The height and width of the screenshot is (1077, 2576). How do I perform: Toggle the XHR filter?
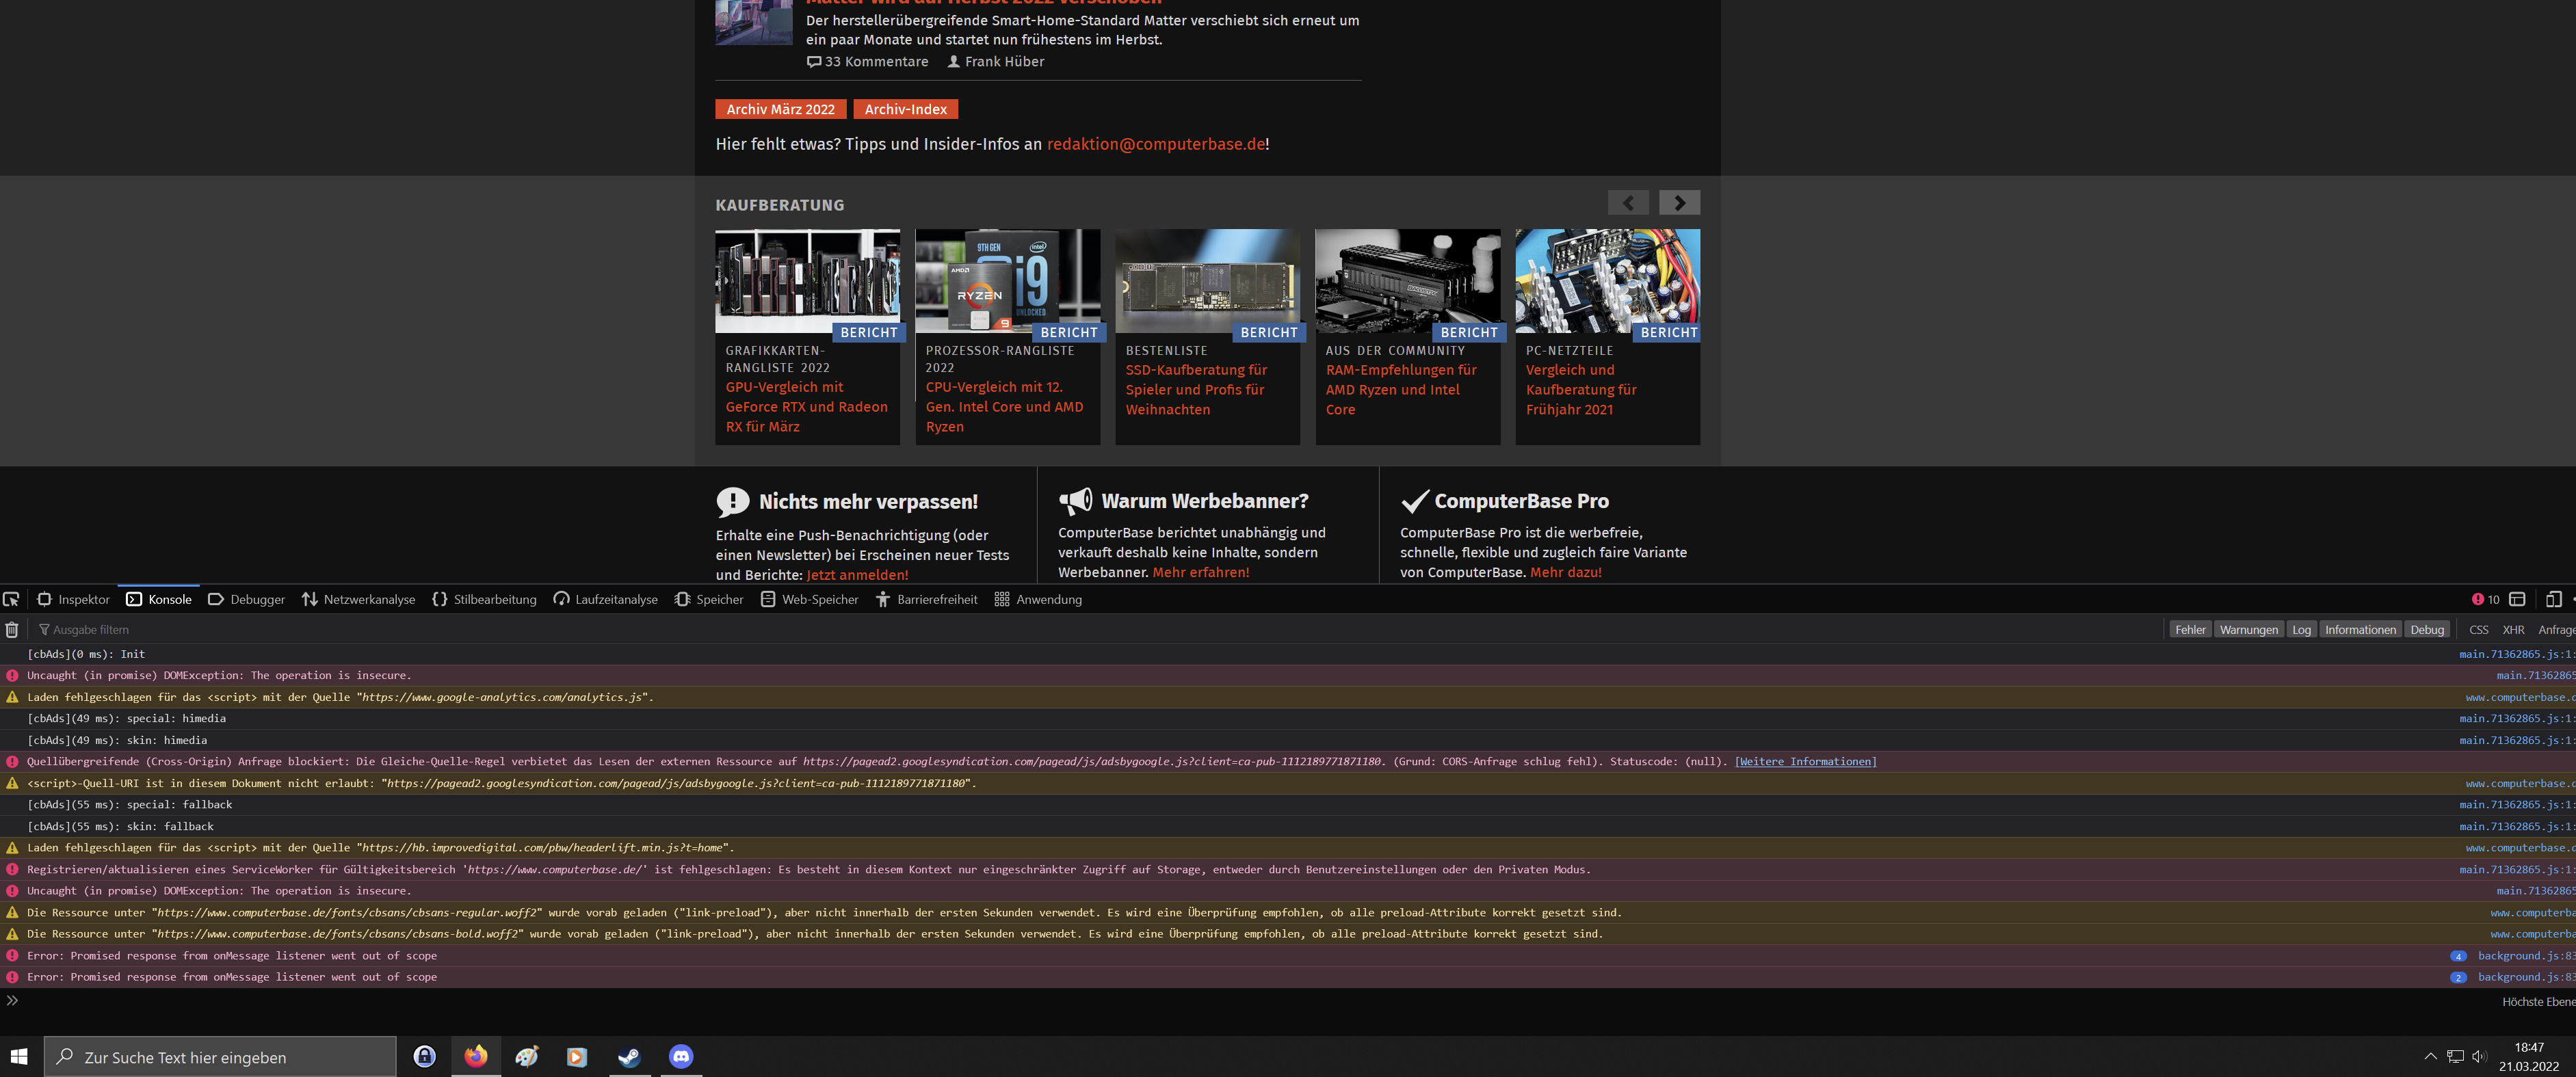(2513, 629)
